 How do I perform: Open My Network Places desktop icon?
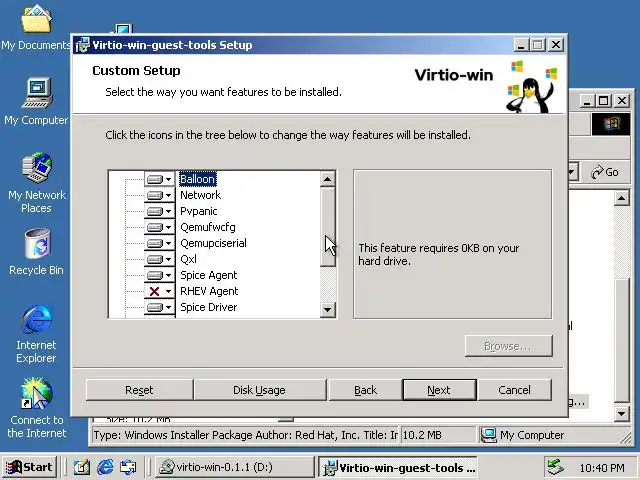37,183
